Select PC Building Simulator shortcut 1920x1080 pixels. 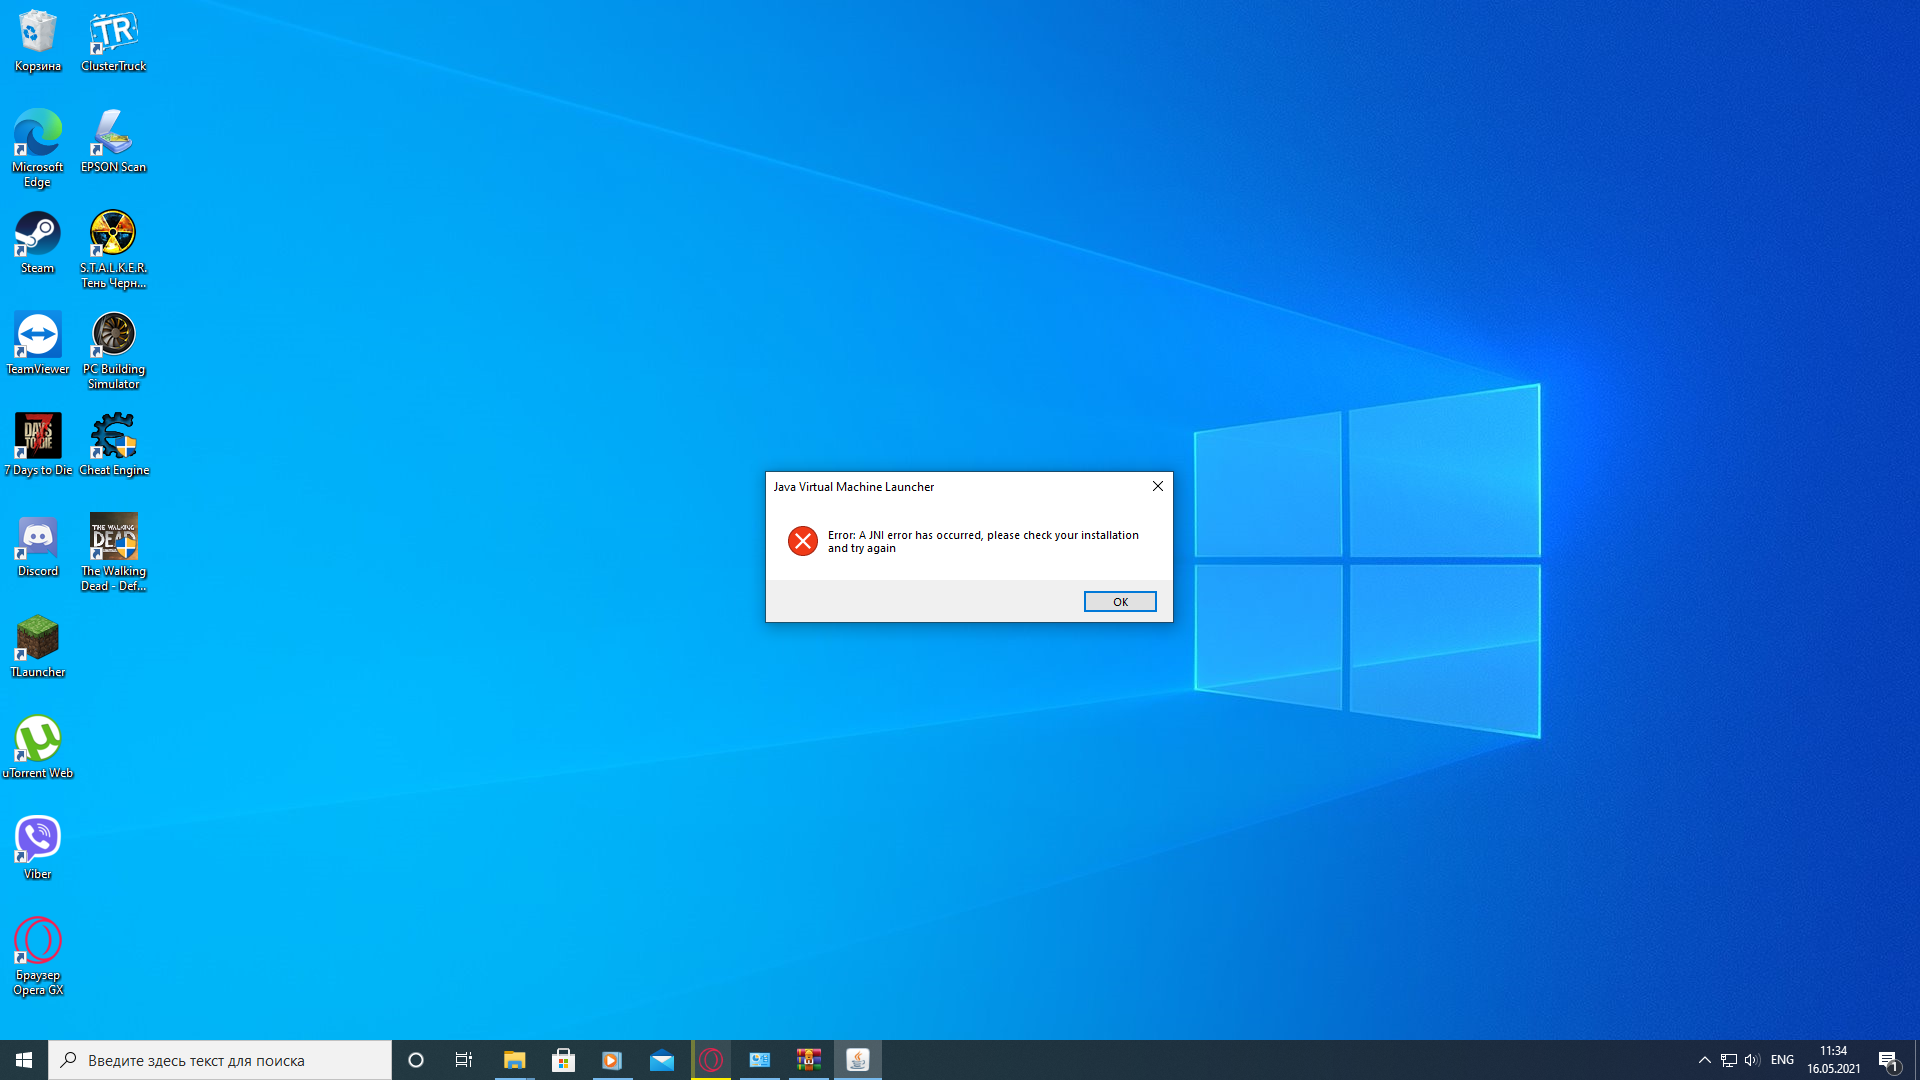point(113,341)
